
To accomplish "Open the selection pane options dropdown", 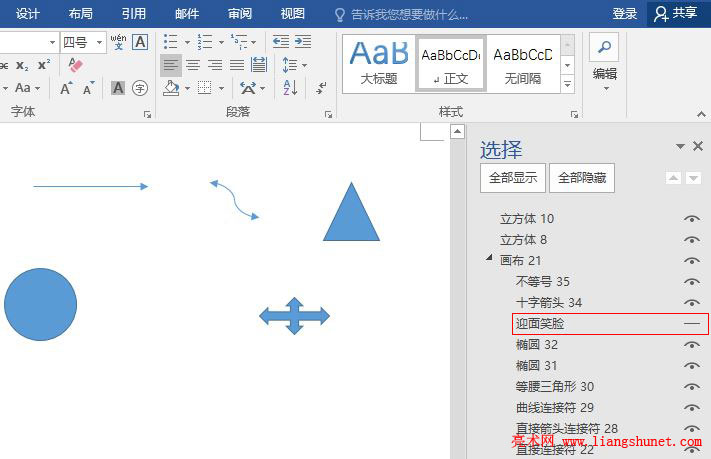I will tap(680, 146).
